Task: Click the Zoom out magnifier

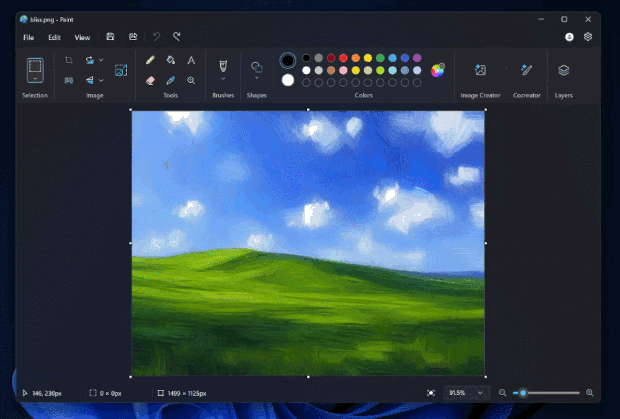Action: click(502, 393)
